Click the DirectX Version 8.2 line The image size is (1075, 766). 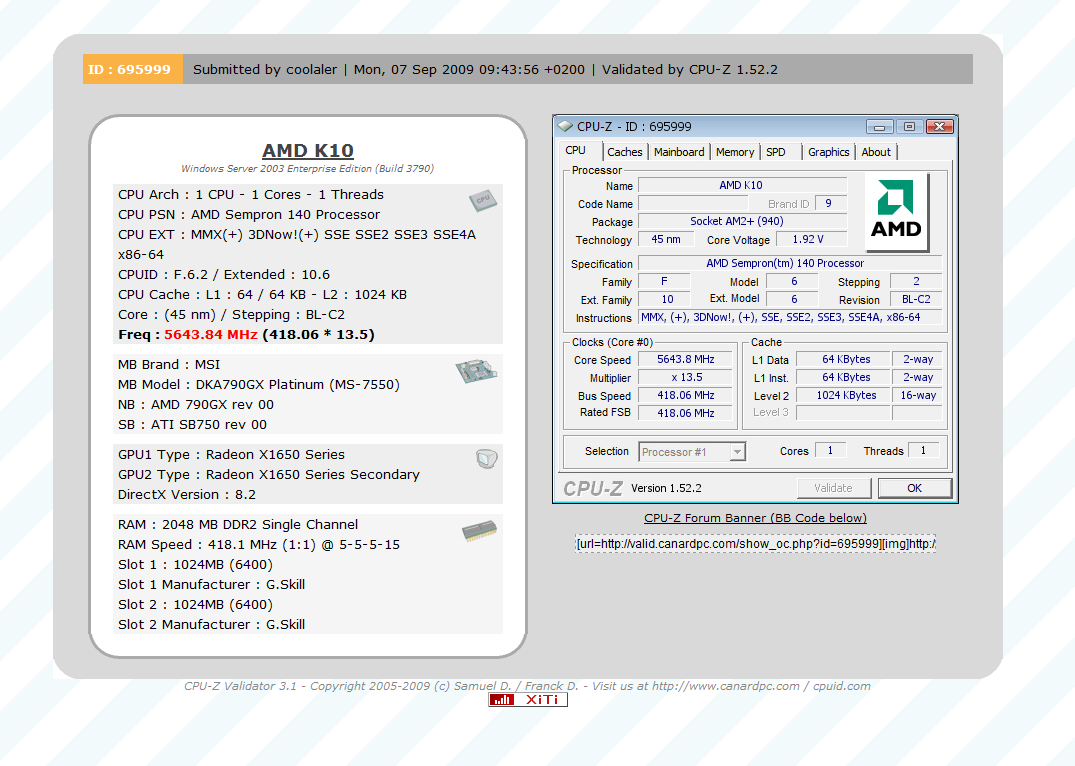click(x=186, y=494)
